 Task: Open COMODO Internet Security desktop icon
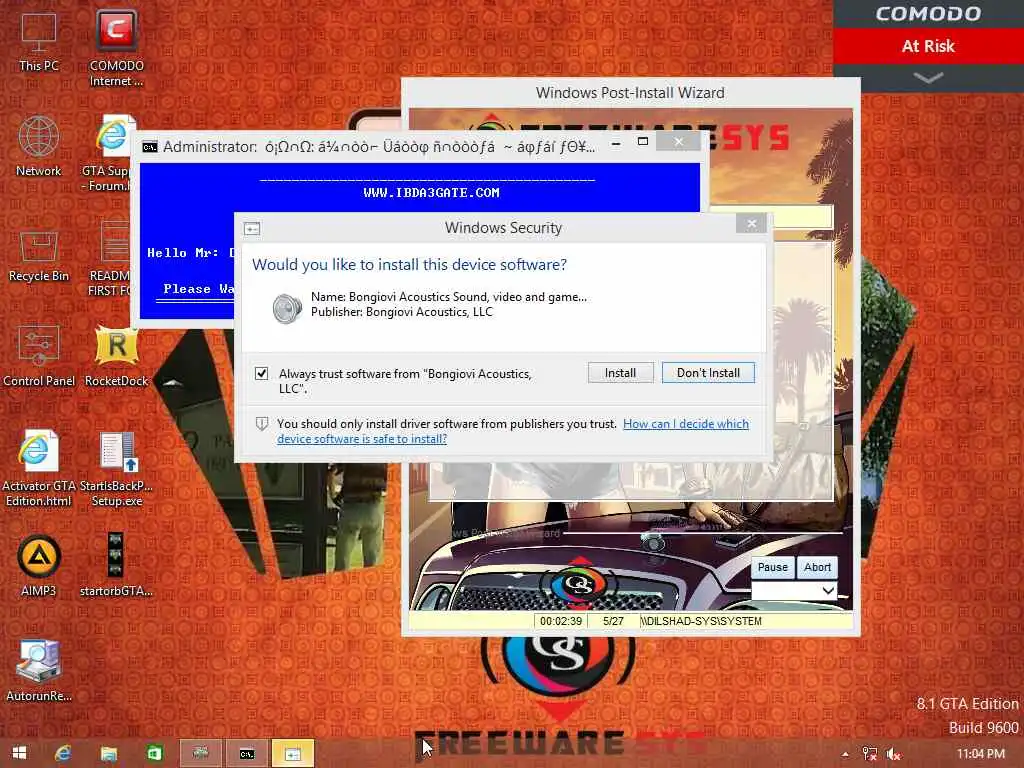116,48
